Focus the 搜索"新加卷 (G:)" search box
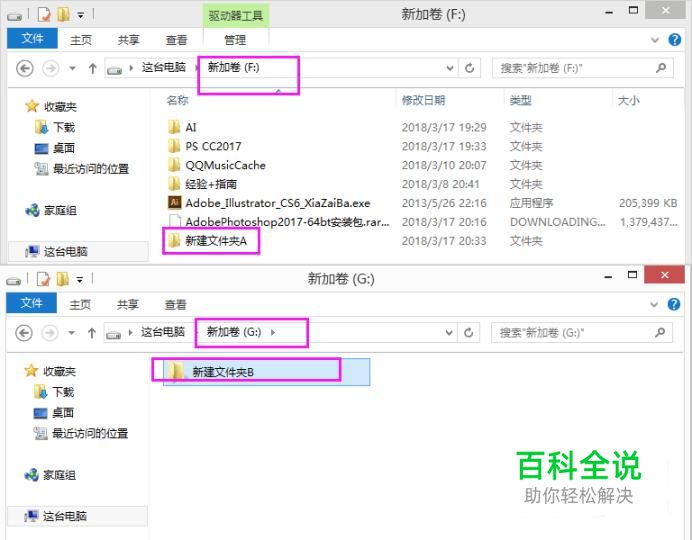692x540 pixels. 582,333
